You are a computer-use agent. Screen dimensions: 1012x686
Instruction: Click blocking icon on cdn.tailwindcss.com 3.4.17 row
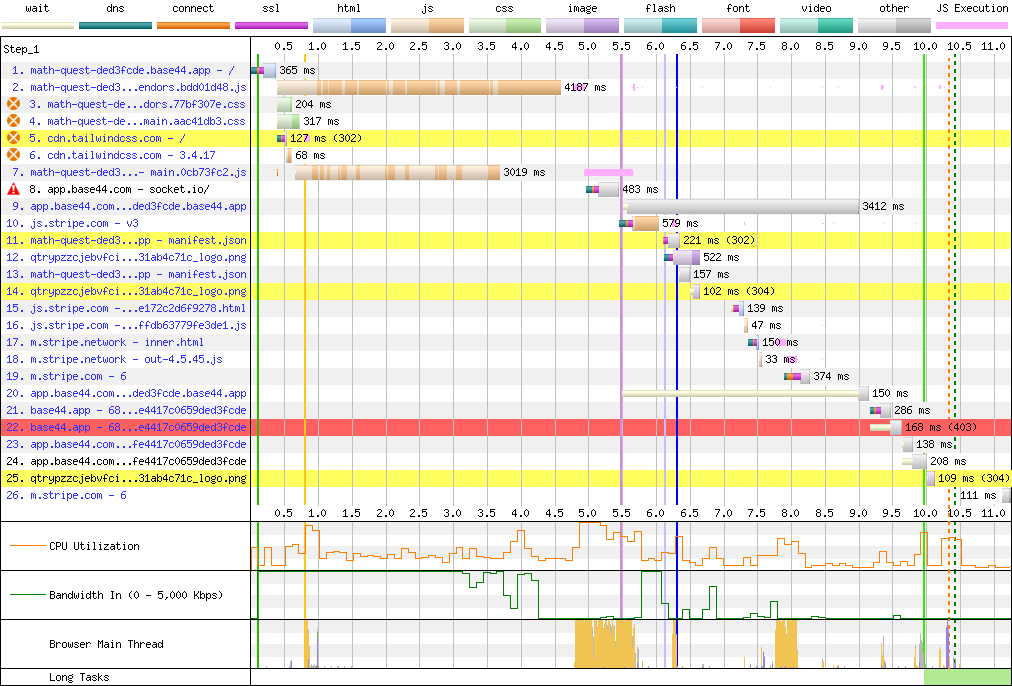point(14,155)
